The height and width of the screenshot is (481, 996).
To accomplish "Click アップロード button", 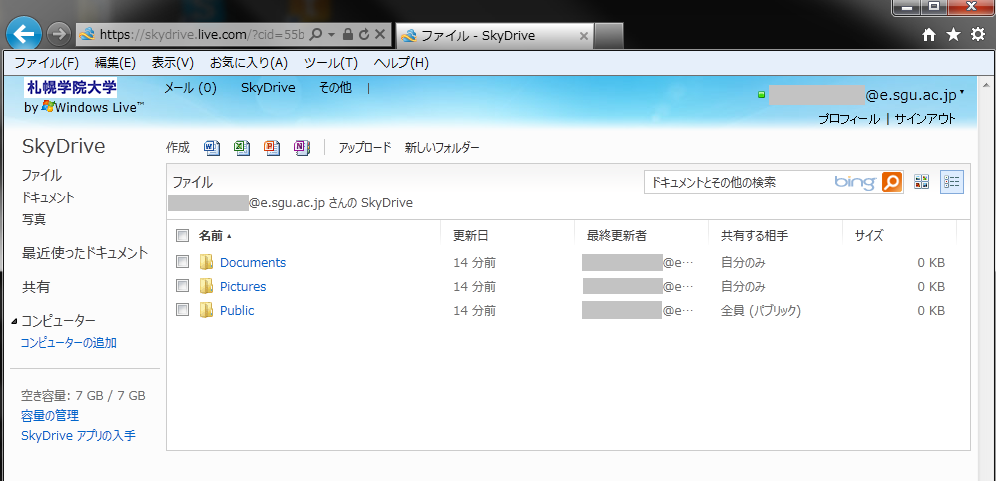I will 365,147.
